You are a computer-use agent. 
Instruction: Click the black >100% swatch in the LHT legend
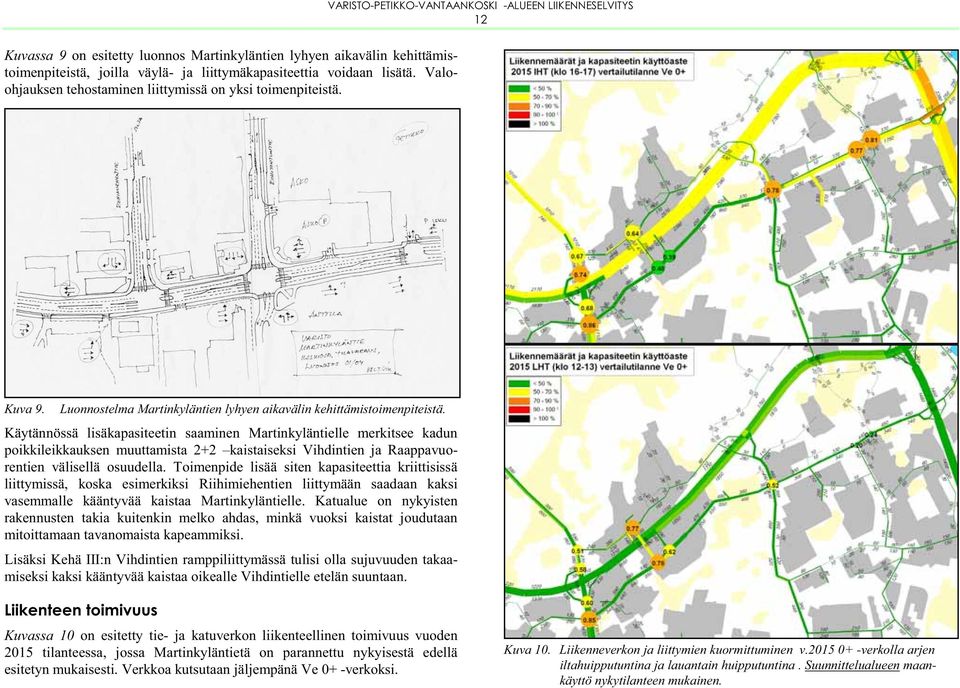pyautogui.click(x=519, y=419)
